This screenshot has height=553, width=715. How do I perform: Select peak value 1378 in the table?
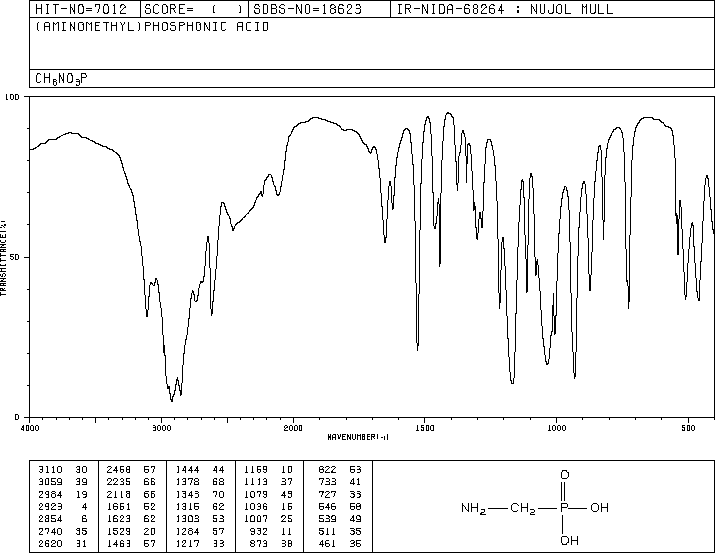[187, 482]
